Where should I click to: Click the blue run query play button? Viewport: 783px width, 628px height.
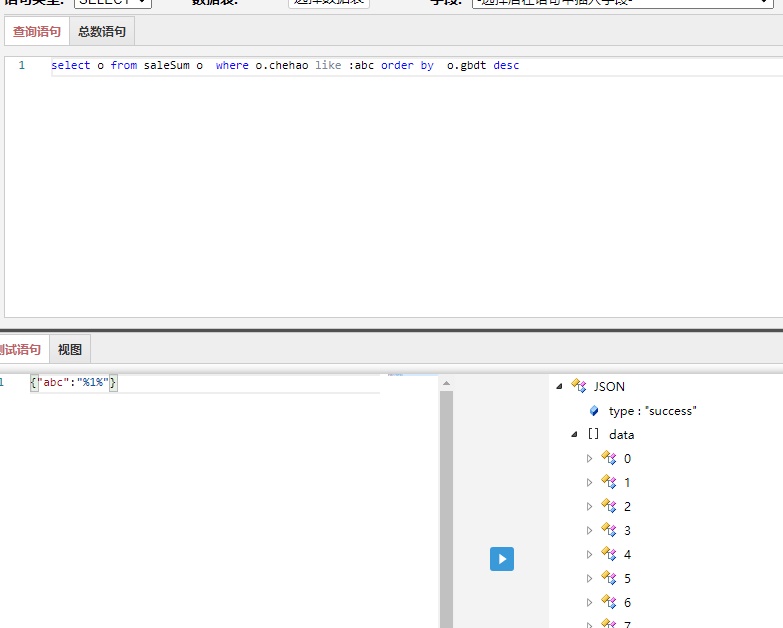(501, 559)
